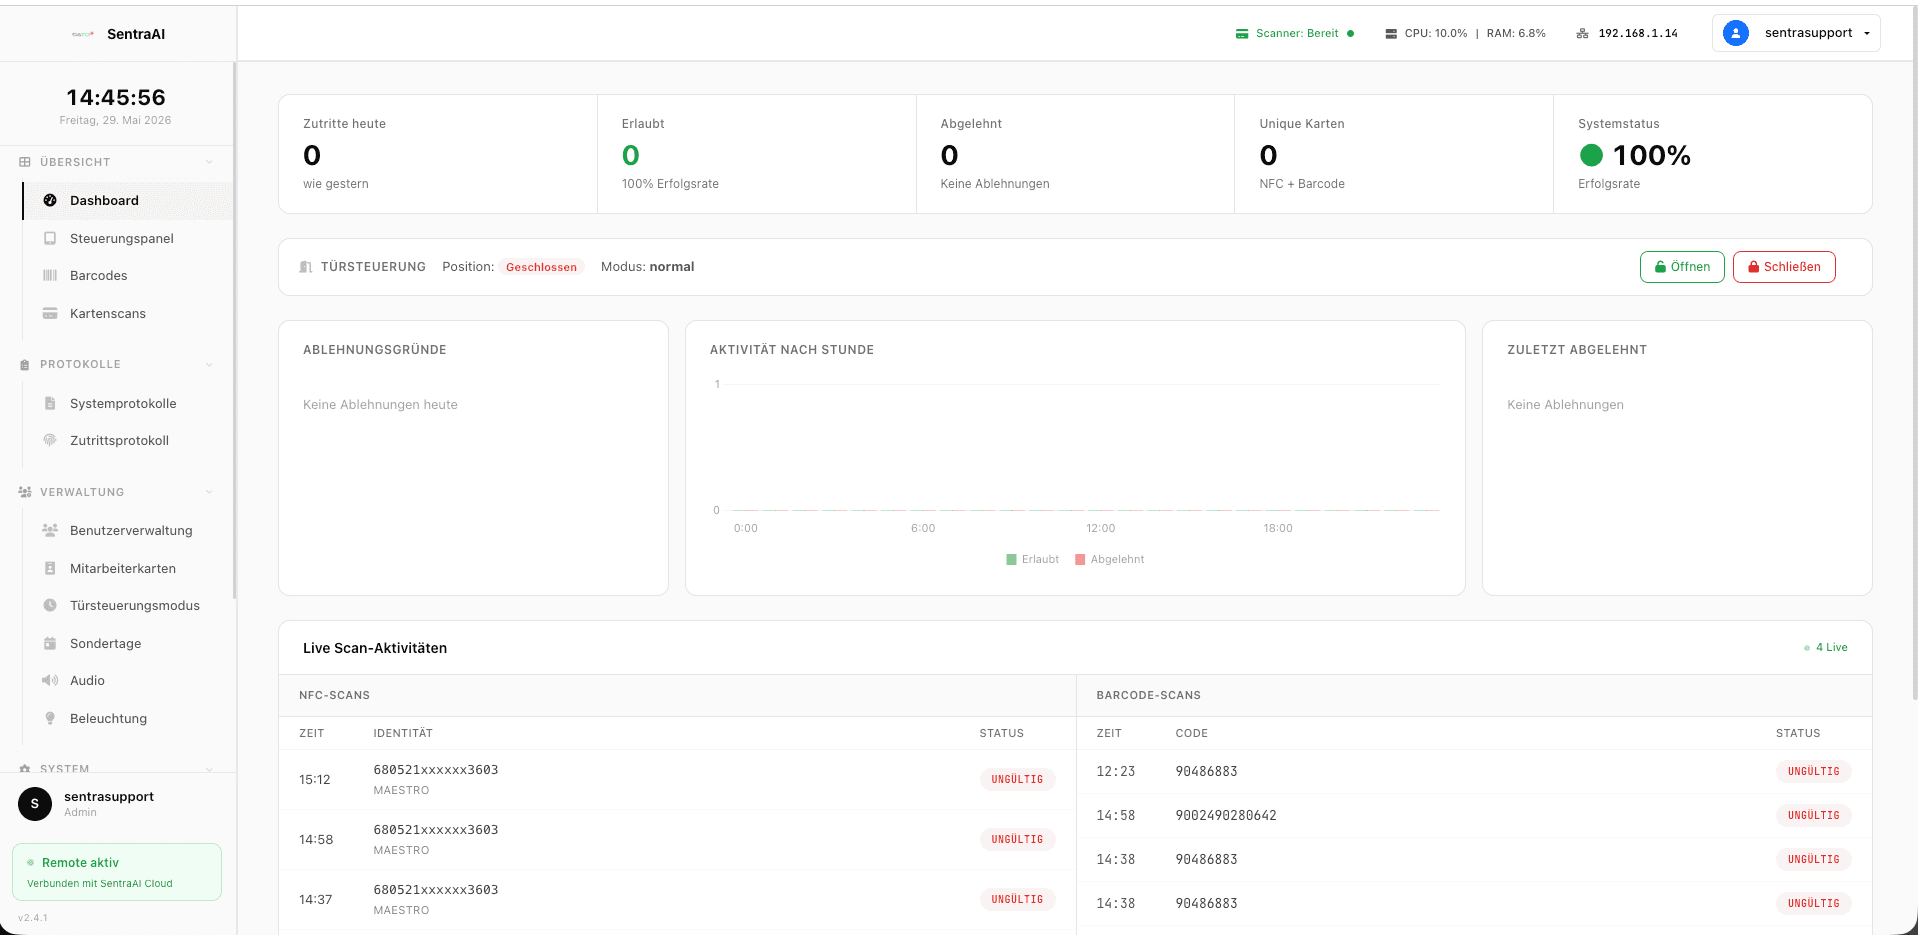The image size is (1918, 935).
Task: Click the Remote aktiv cloud status box
Action: click(117, 872)
